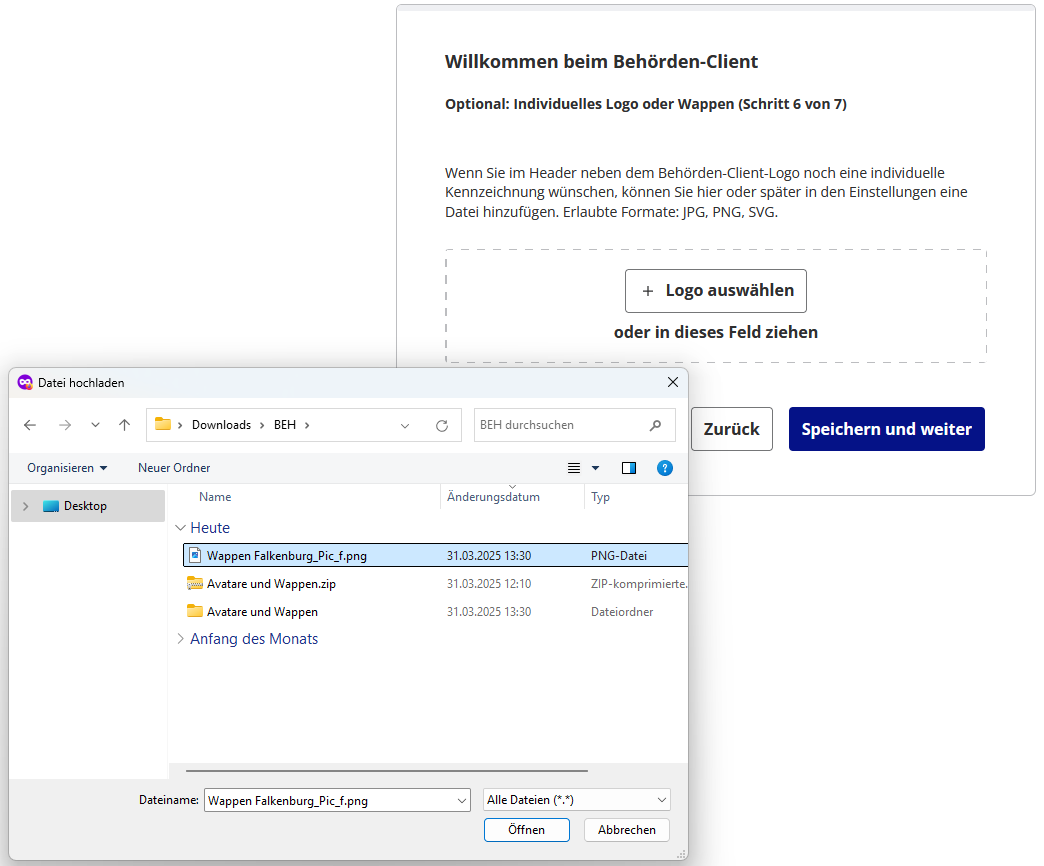Viewport: 1044px width, 866px height.
Task: Click the BEH durchsuchen search field
Action: 560,425
